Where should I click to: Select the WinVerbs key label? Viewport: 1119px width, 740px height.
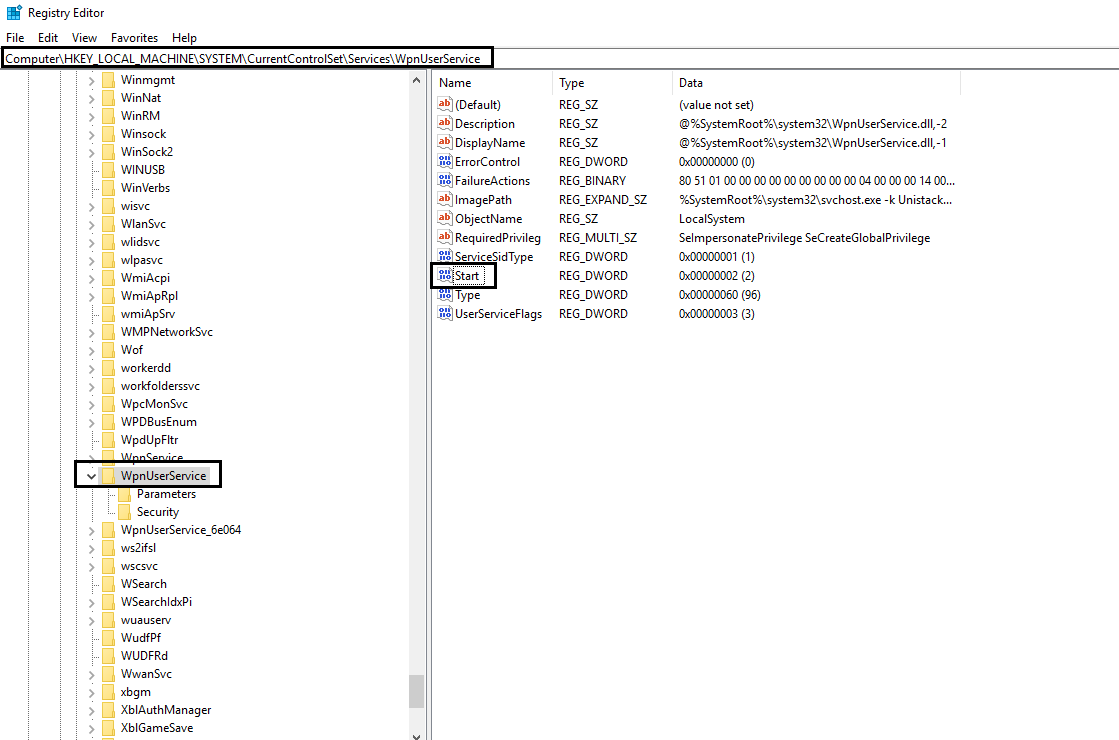146,188
